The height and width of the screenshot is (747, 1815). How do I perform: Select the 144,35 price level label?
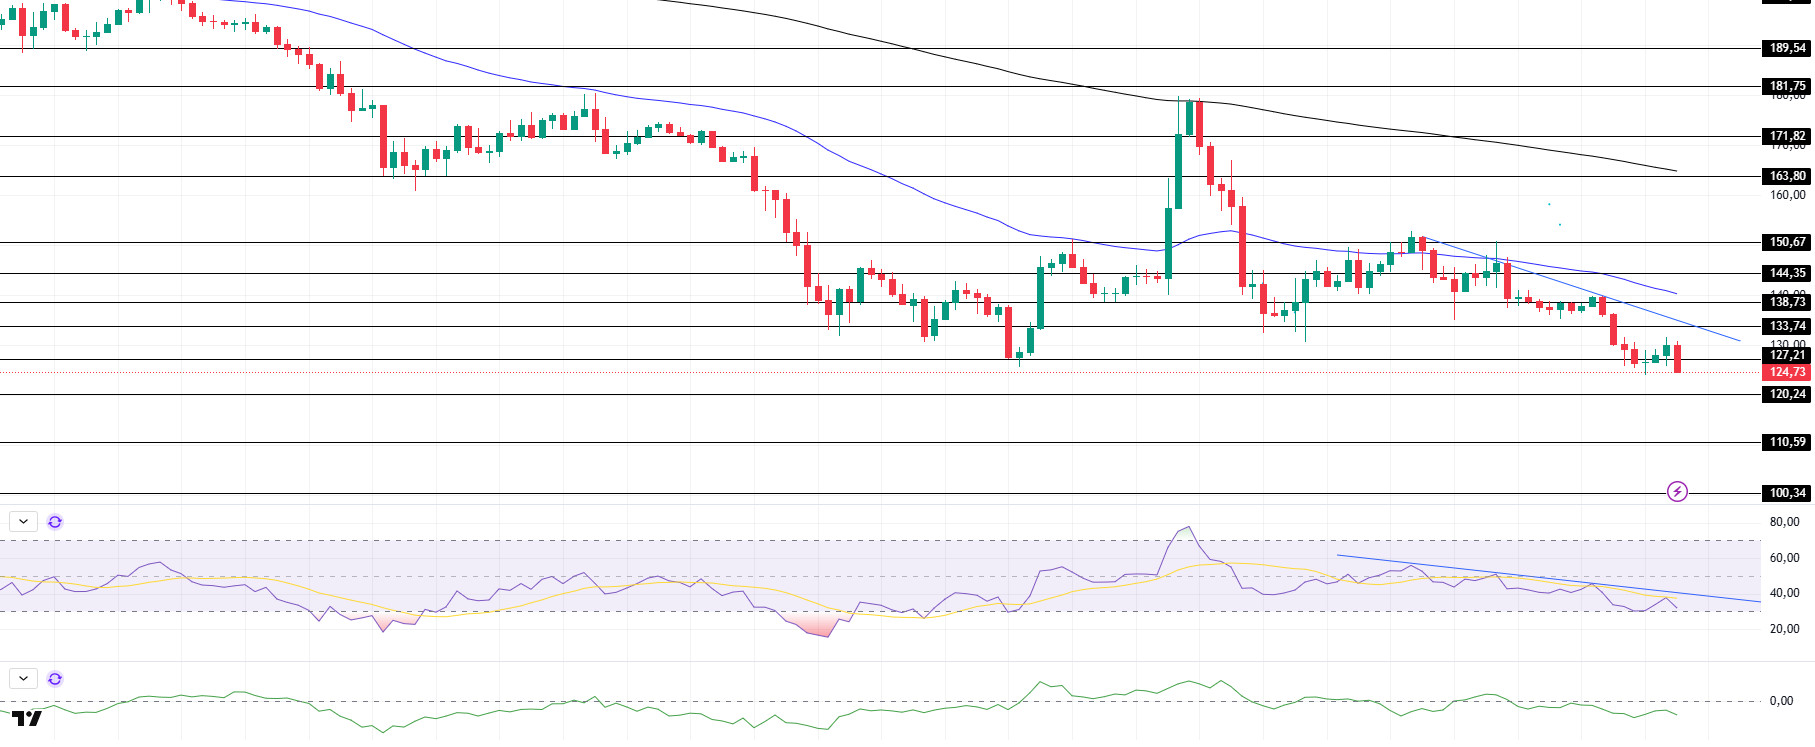(1786, 273)
